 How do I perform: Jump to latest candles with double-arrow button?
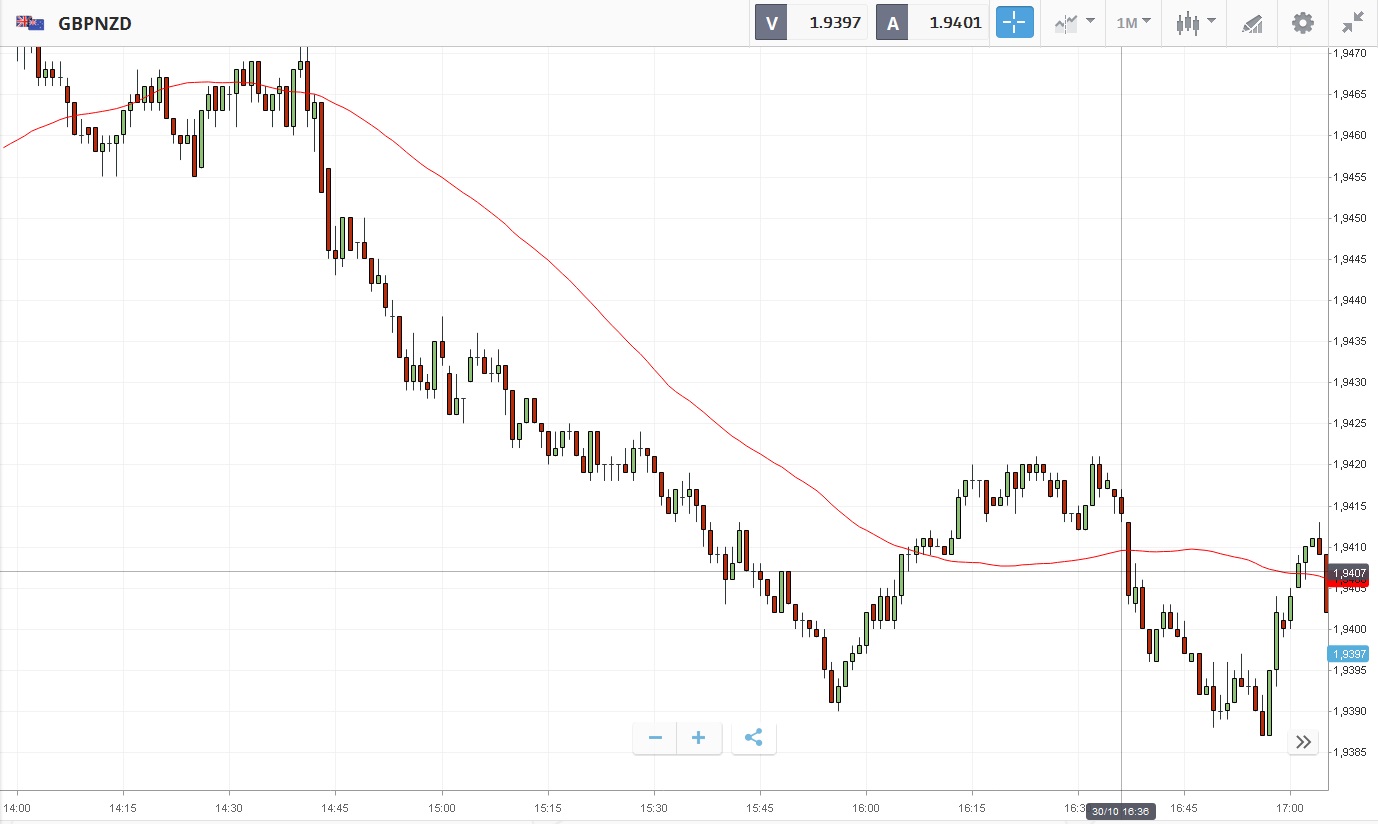tap(1303, 742)
